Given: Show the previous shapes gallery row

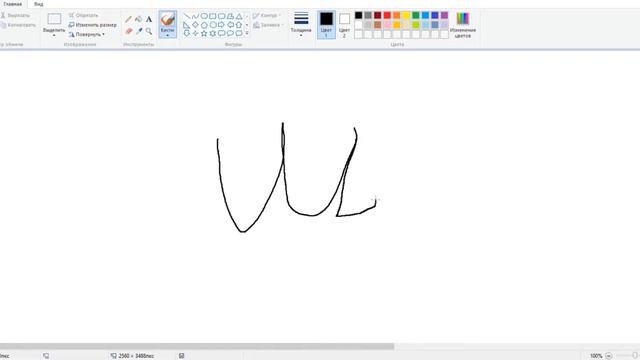Looking at the screenshot, I should pyautogui.click(x=247, y=16).
